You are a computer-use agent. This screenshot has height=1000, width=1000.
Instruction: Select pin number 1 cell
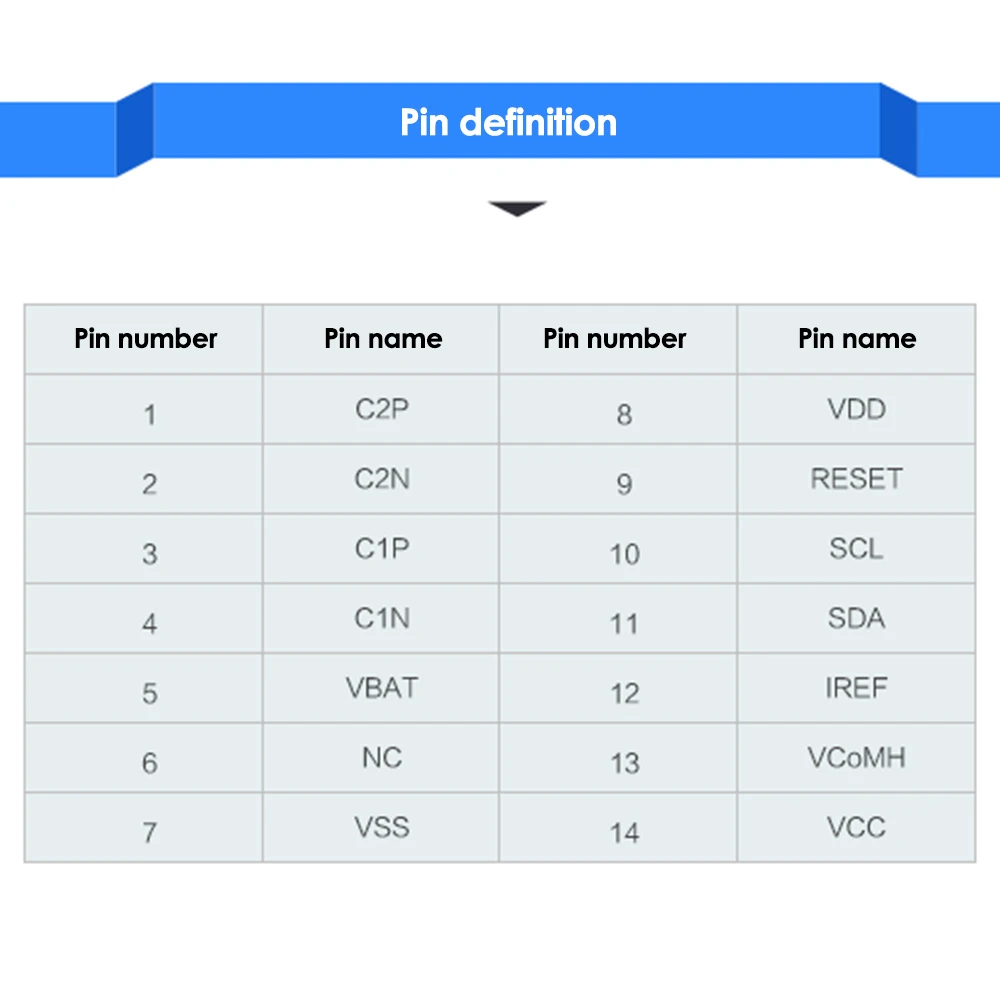149,414
